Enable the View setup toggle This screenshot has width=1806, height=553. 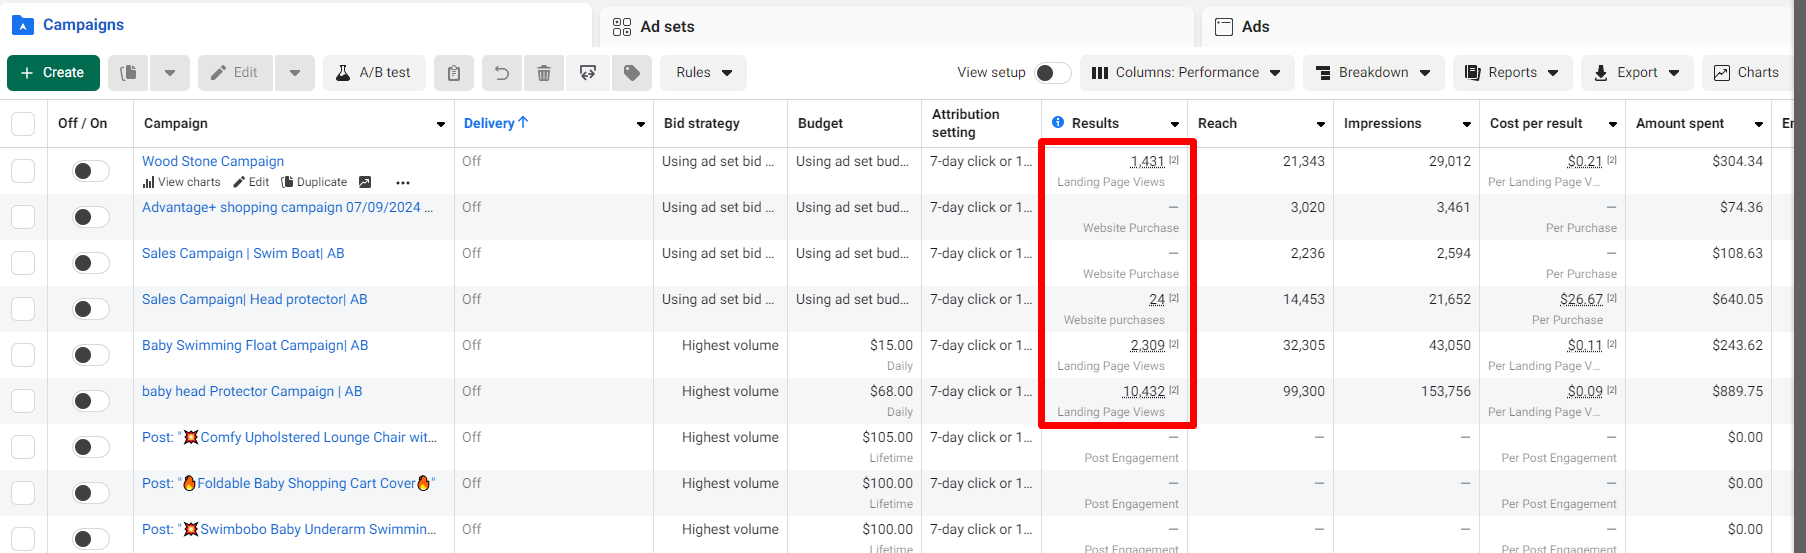tap(1052, 73)
